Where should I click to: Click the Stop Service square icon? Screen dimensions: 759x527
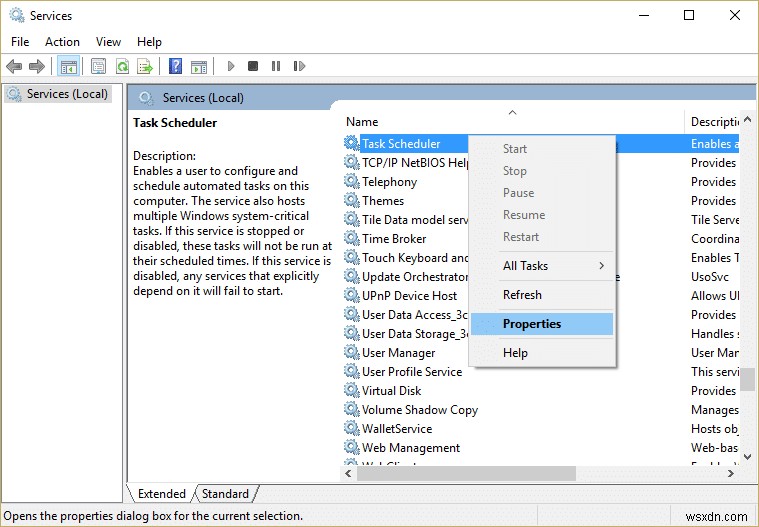[x=253, y=66]
